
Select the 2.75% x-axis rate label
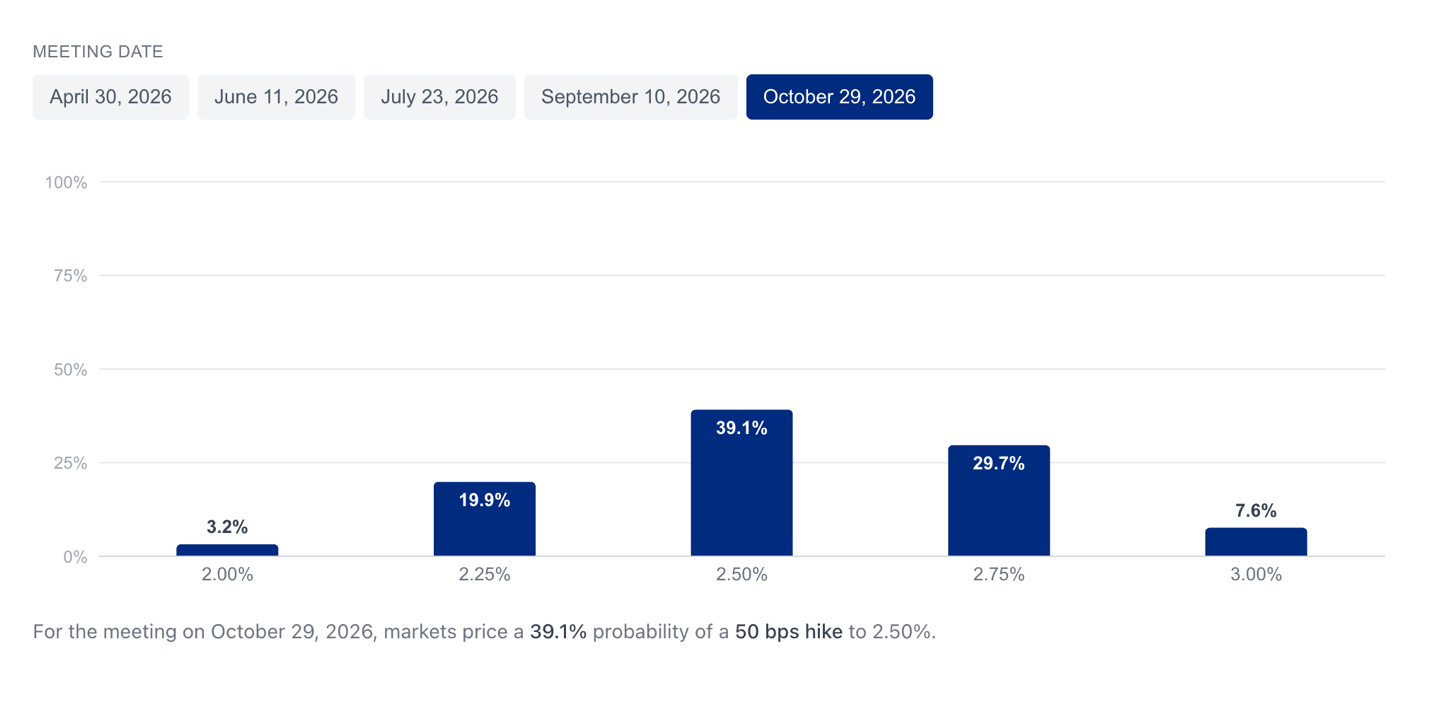click(998, 575)
